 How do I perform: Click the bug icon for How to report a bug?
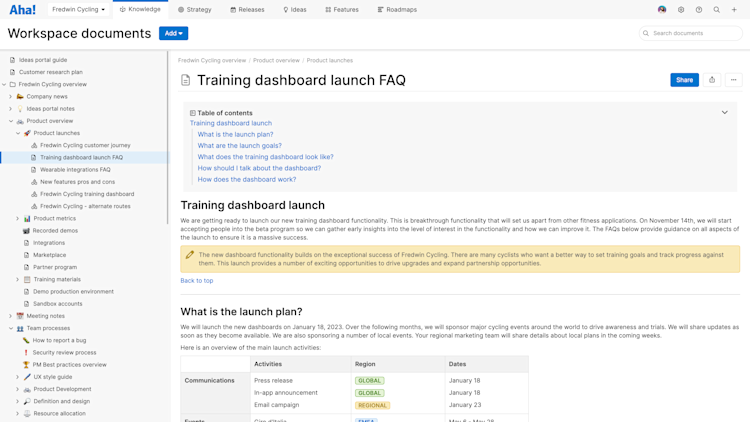click(x=26, y=340)
